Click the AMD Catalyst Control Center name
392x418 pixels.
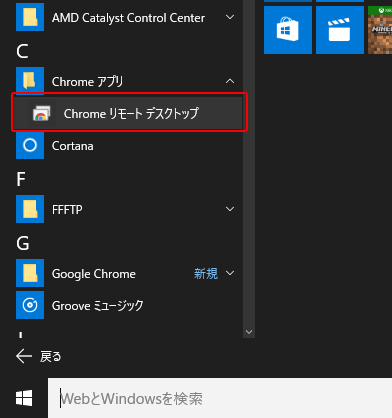point(128,18)
